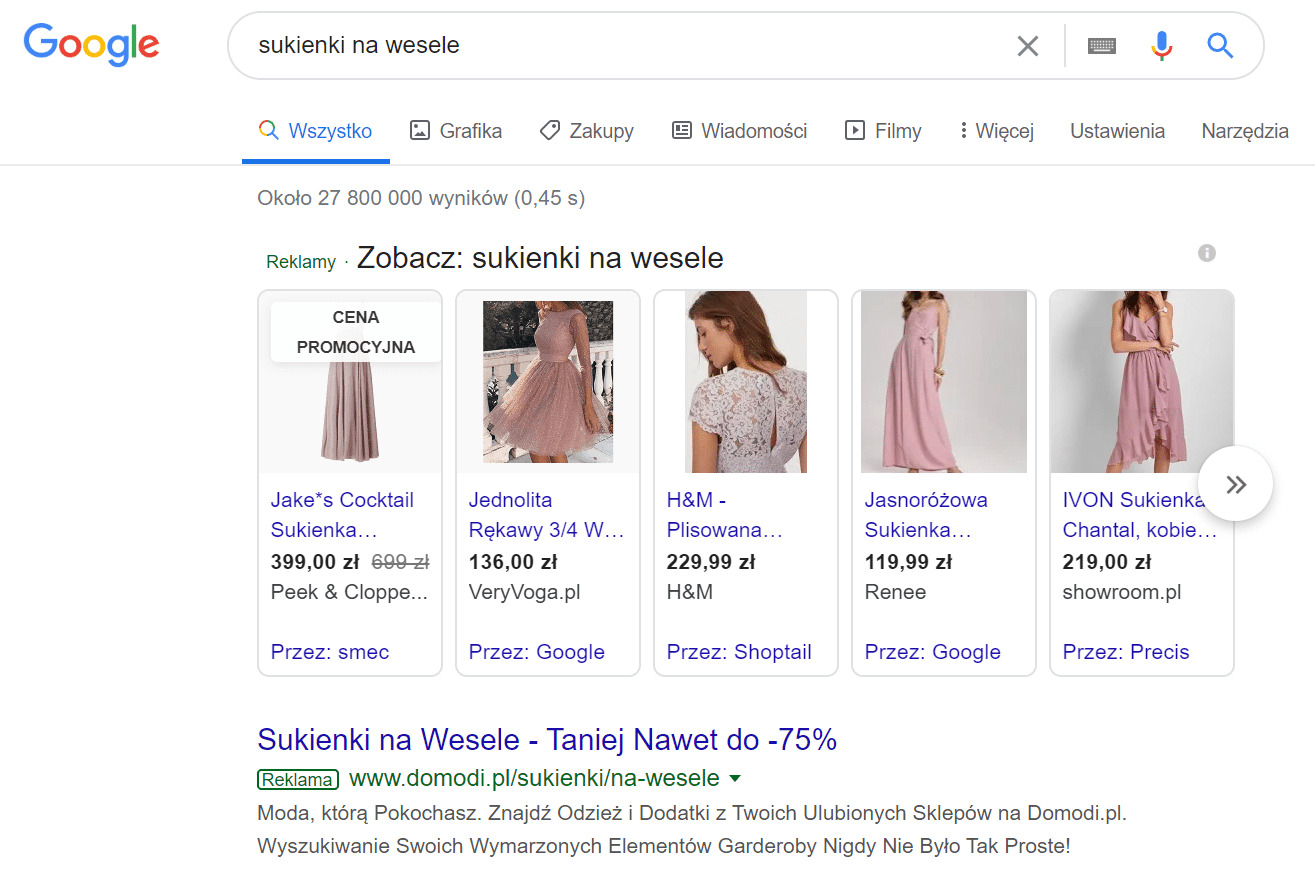This screenshot has height=869, width=1315.
Task: Click the H&M seller name
Action: tap(690, 592)
